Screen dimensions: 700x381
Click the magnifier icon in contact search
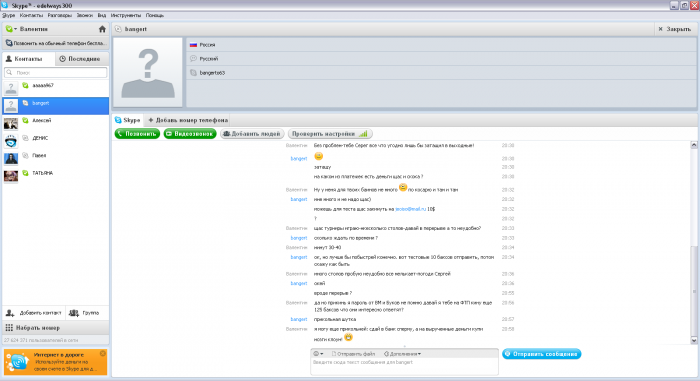[x=9, y=72]
